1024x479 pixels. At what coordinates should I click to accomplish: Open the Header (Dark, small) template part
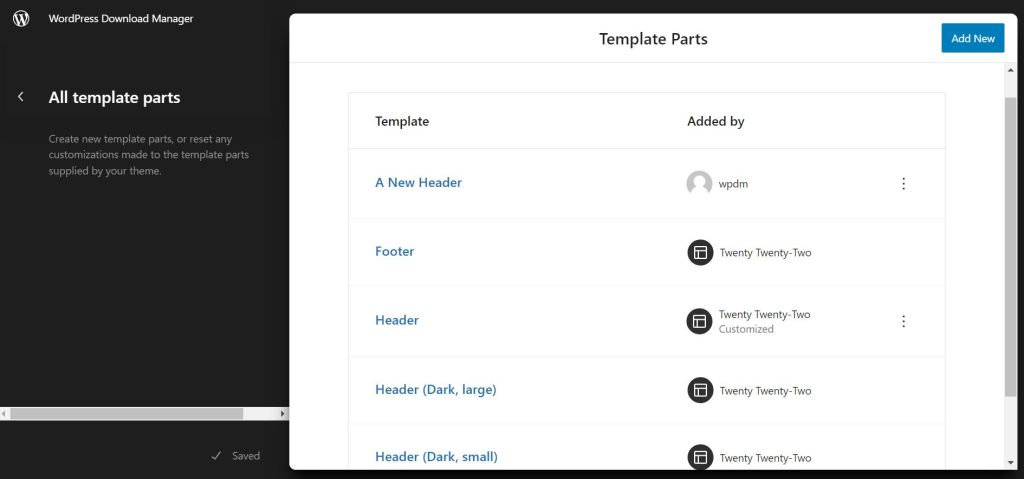[x=436, y=457]
